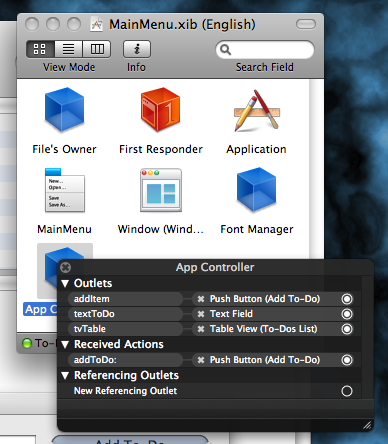
Task: Select the MainMenu object icon
Action: click(65, 190)
